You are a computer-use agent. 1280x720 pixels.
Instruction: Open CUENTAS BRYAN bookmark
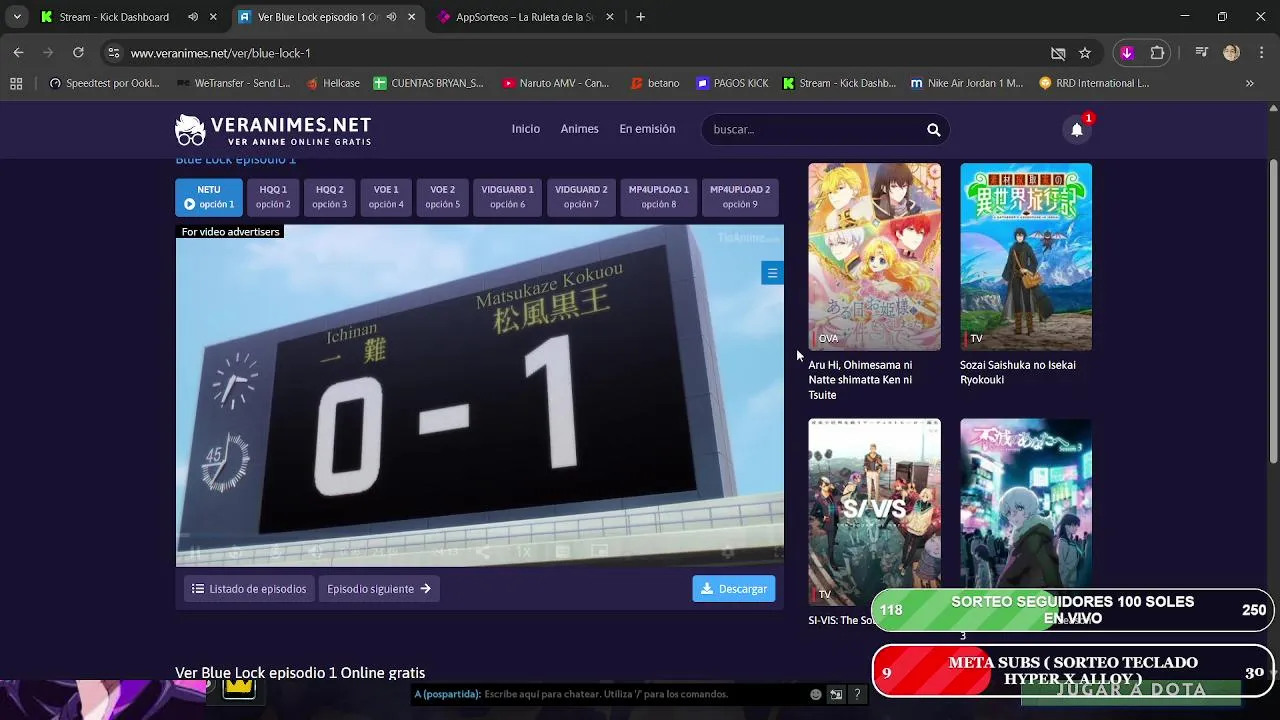(x=429, y=83)
